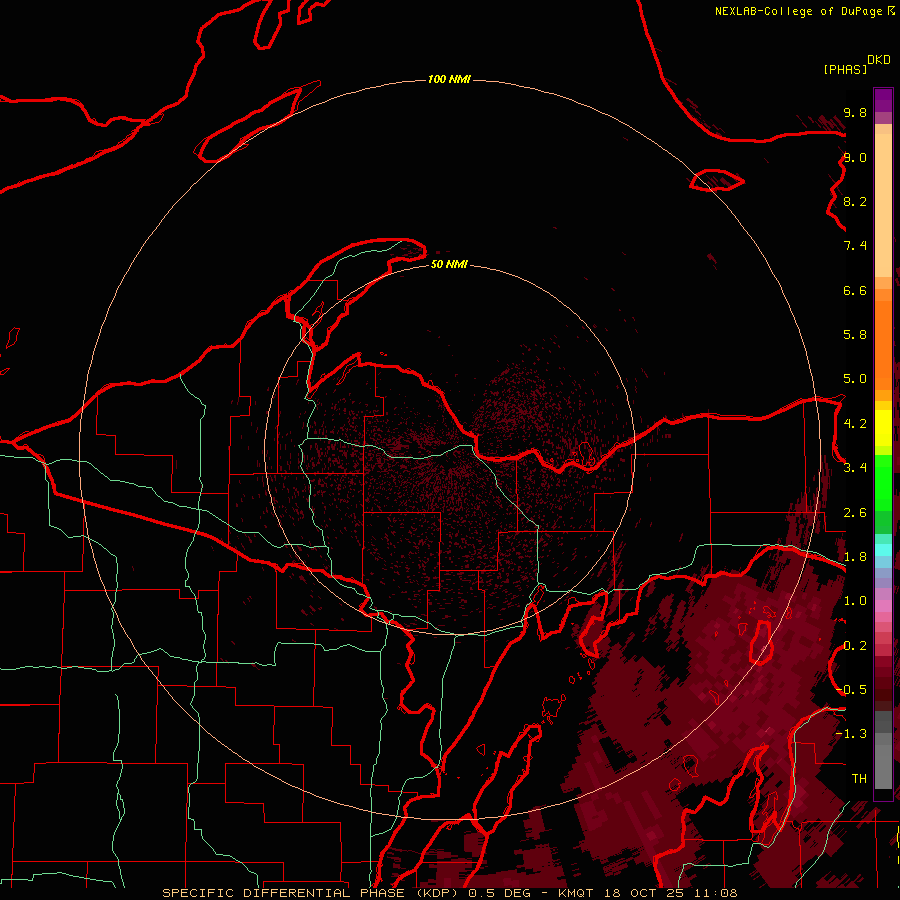
Task: Select the 1.8 value on the scale
Action: pos(855,557)
